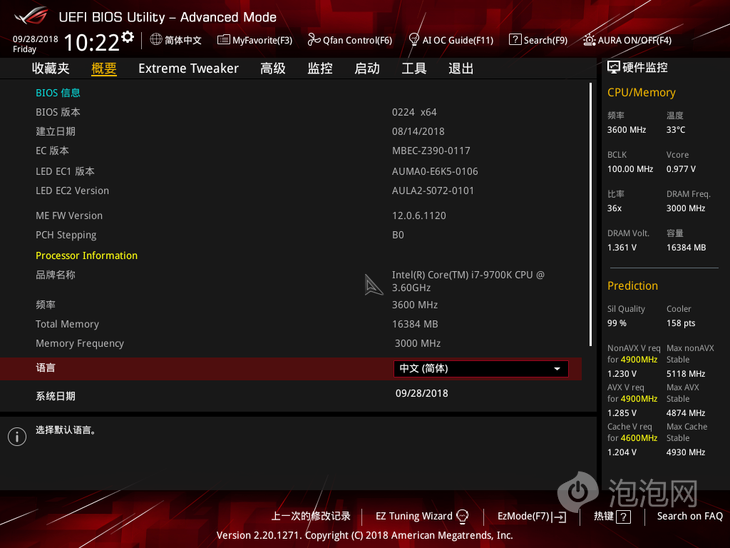Launch EZ Tuning Wizard
Image resolution: width=730 pixels, height=548 pixels.
422,516
